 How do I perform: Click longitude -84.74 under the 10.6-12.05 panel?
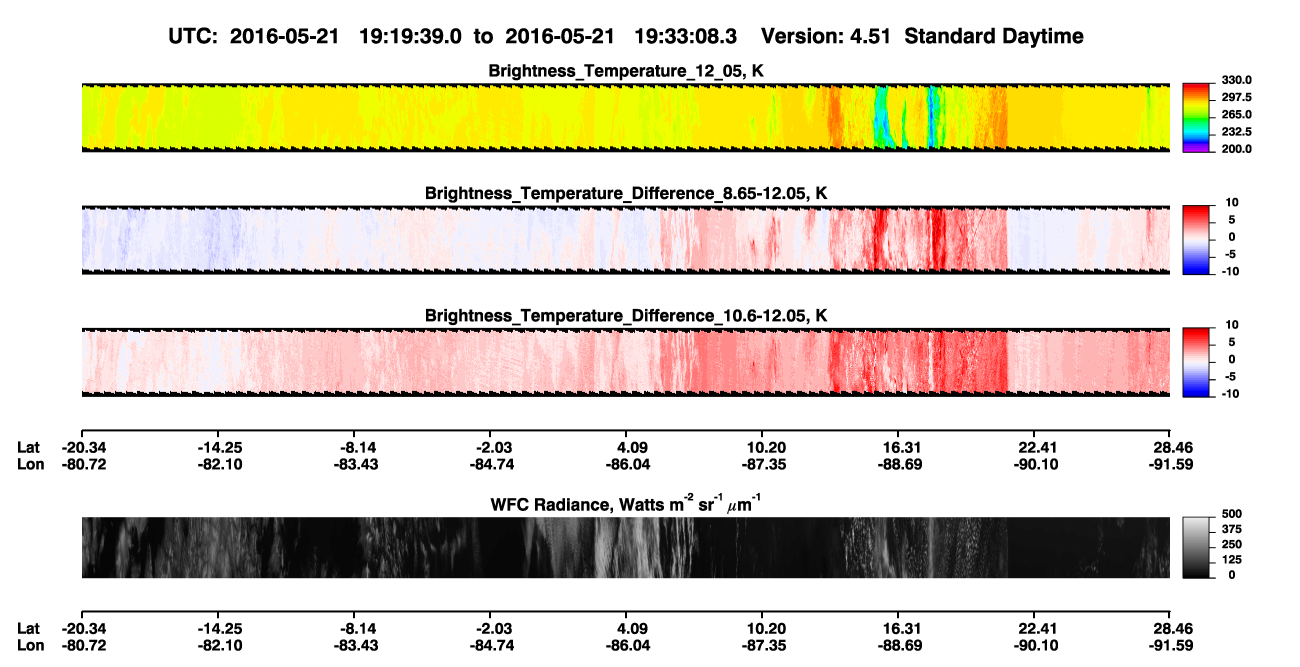click(490, 464)
